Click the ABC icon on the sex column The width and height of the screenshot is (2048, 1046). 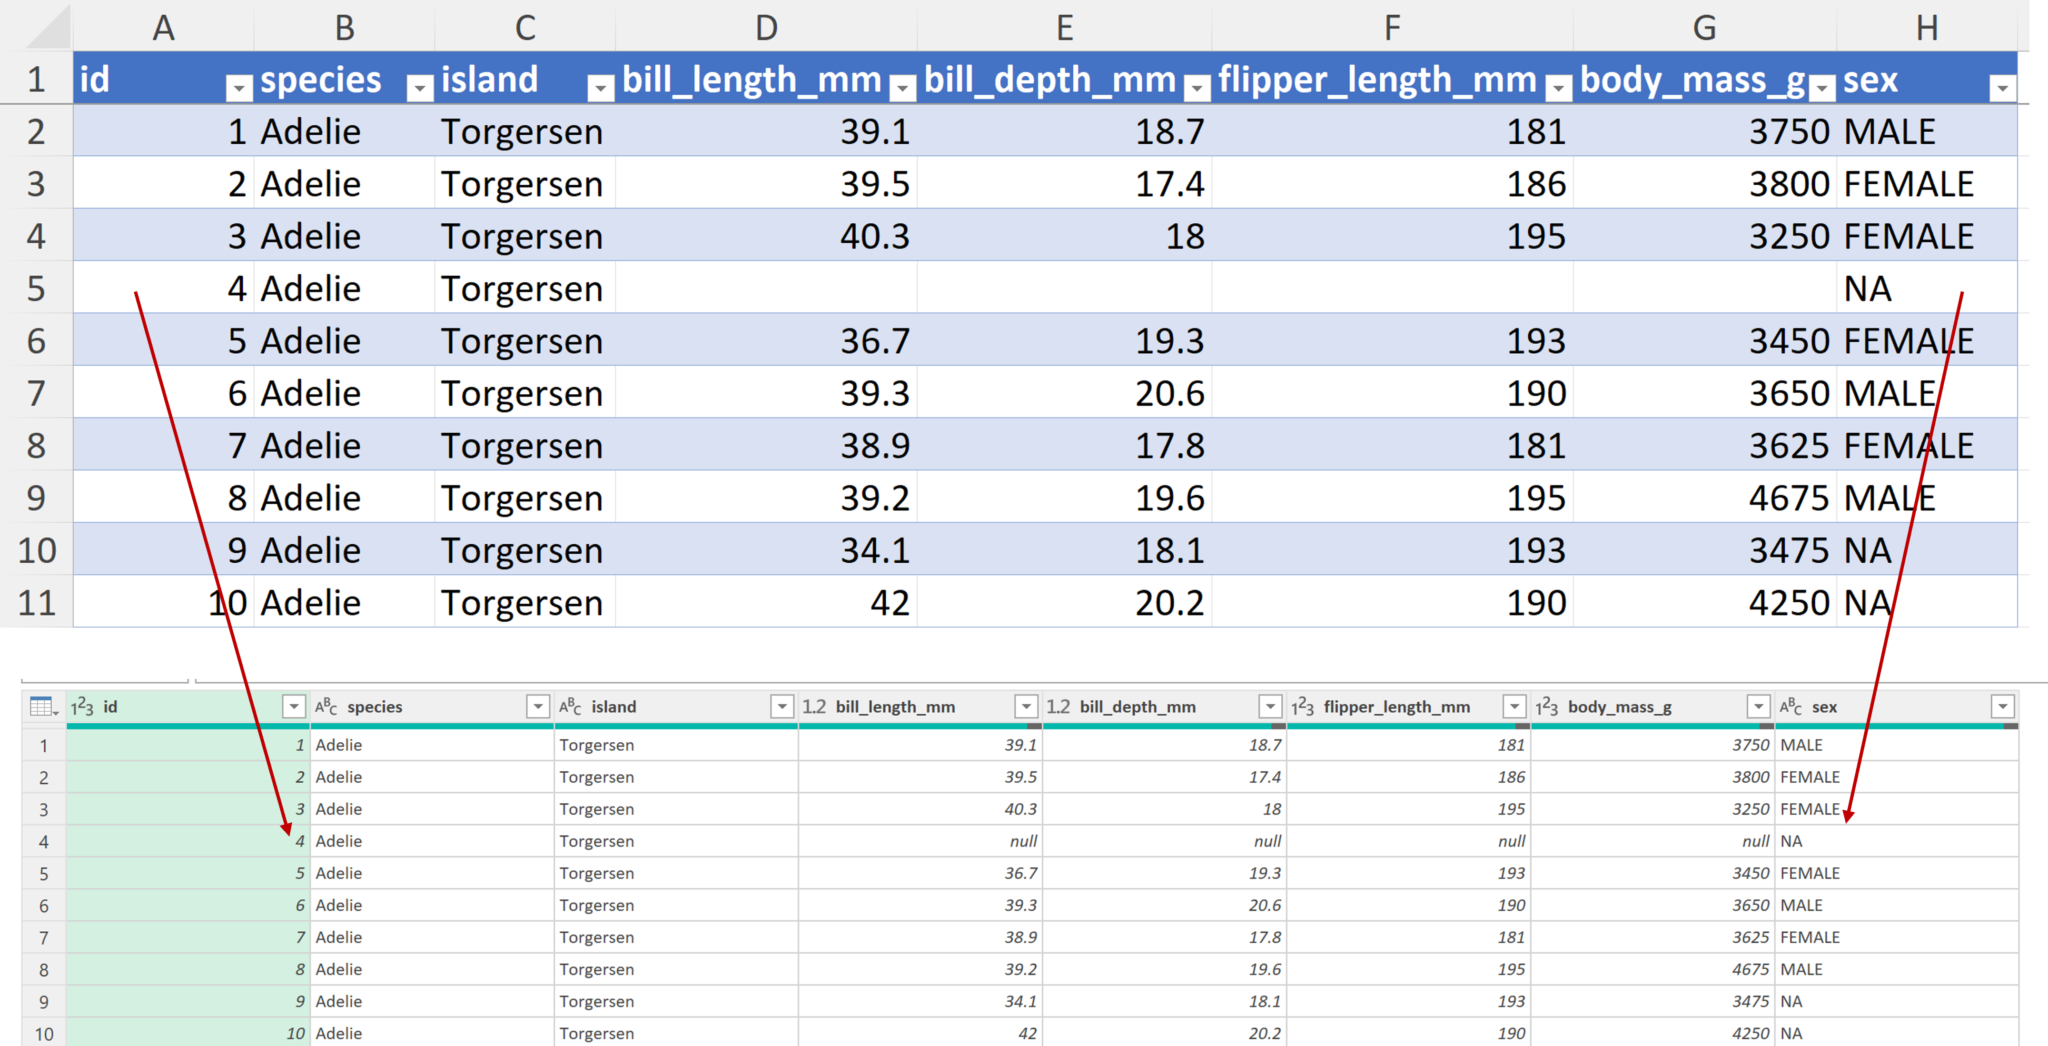pyautogui.click(x=1790, y=706)
